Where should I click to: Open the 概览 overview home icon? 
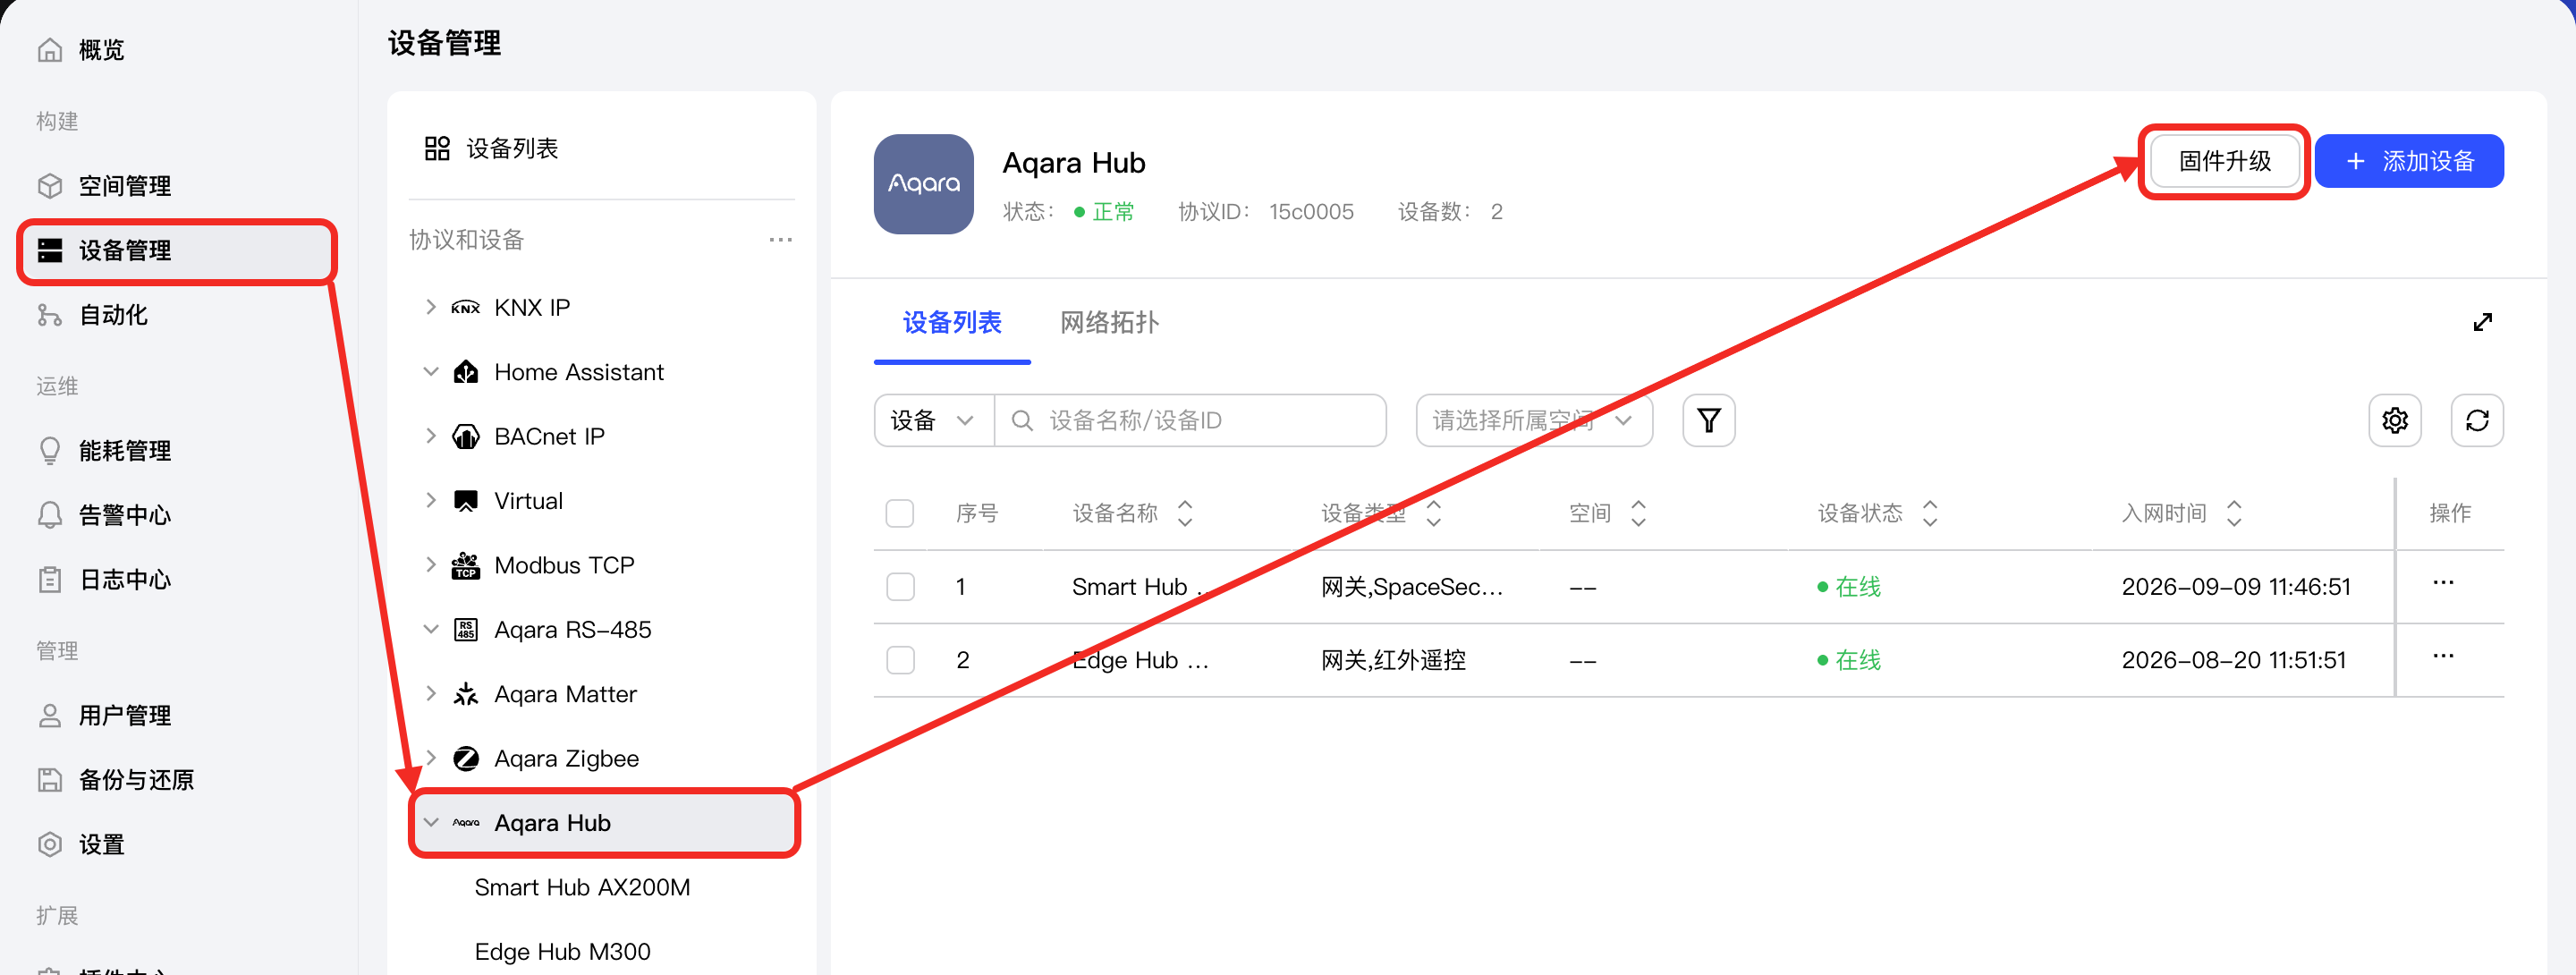[50, 50]
